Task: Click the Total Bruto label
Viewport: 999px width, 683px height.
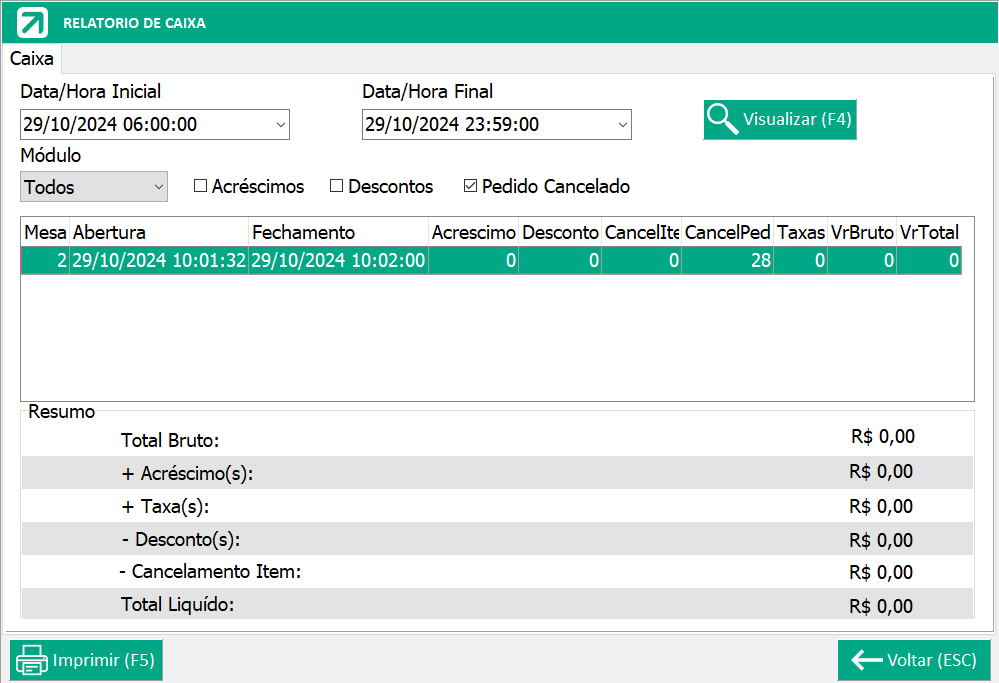Action: pos(170,440)
